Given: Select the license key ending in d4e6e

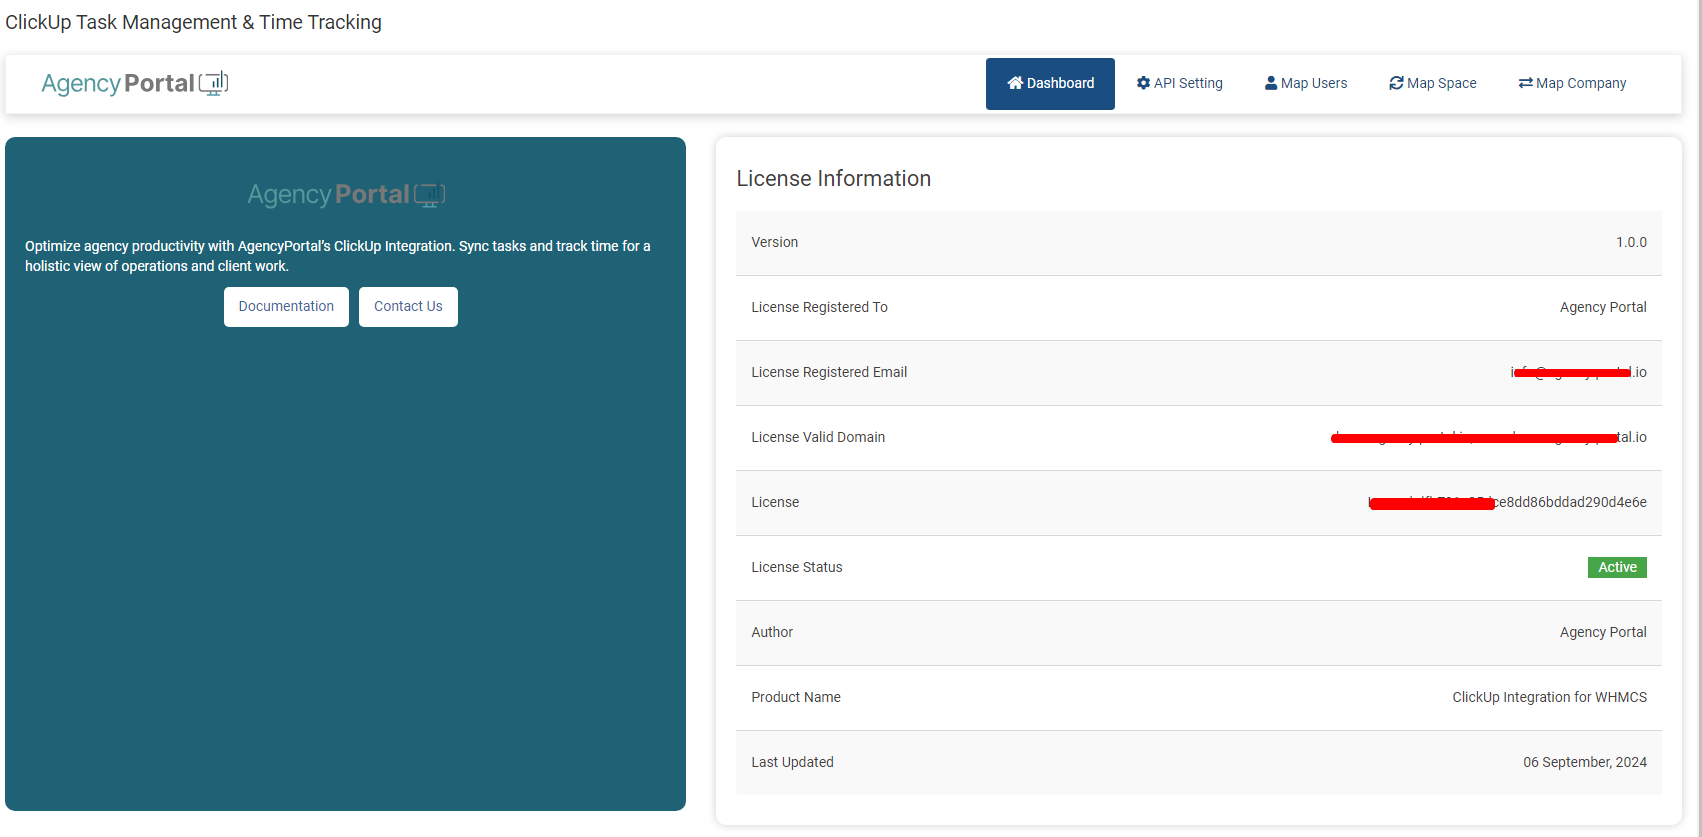Looking at the screenshot, I should (x=1508, y=502).
